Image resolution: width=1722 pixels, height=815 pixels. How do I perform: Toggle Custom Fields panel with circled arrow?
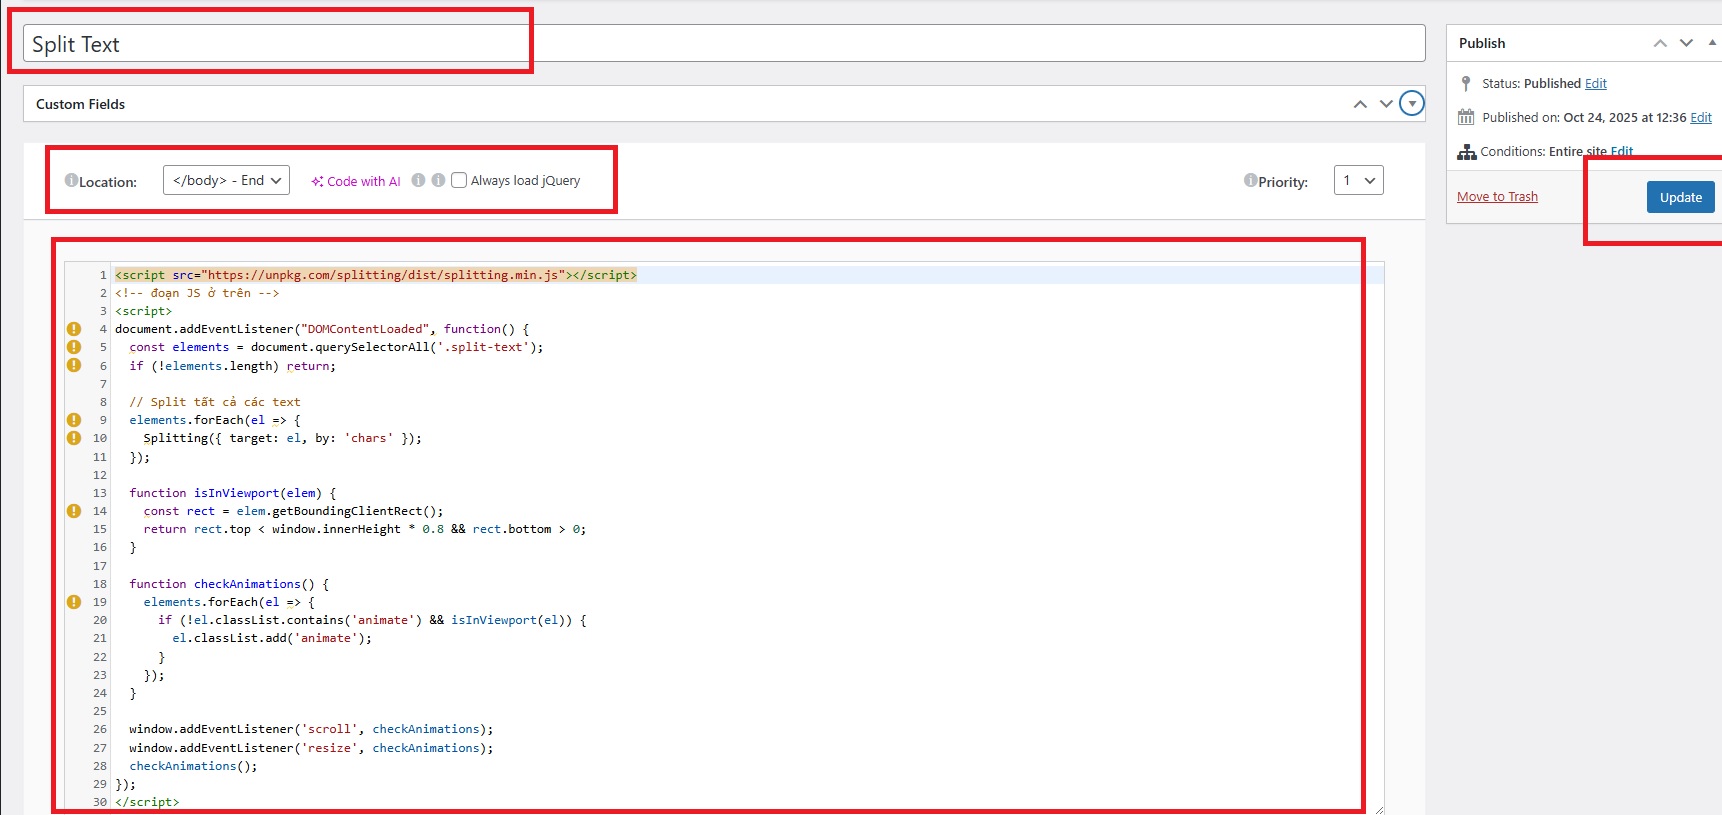click(1412, 103)
